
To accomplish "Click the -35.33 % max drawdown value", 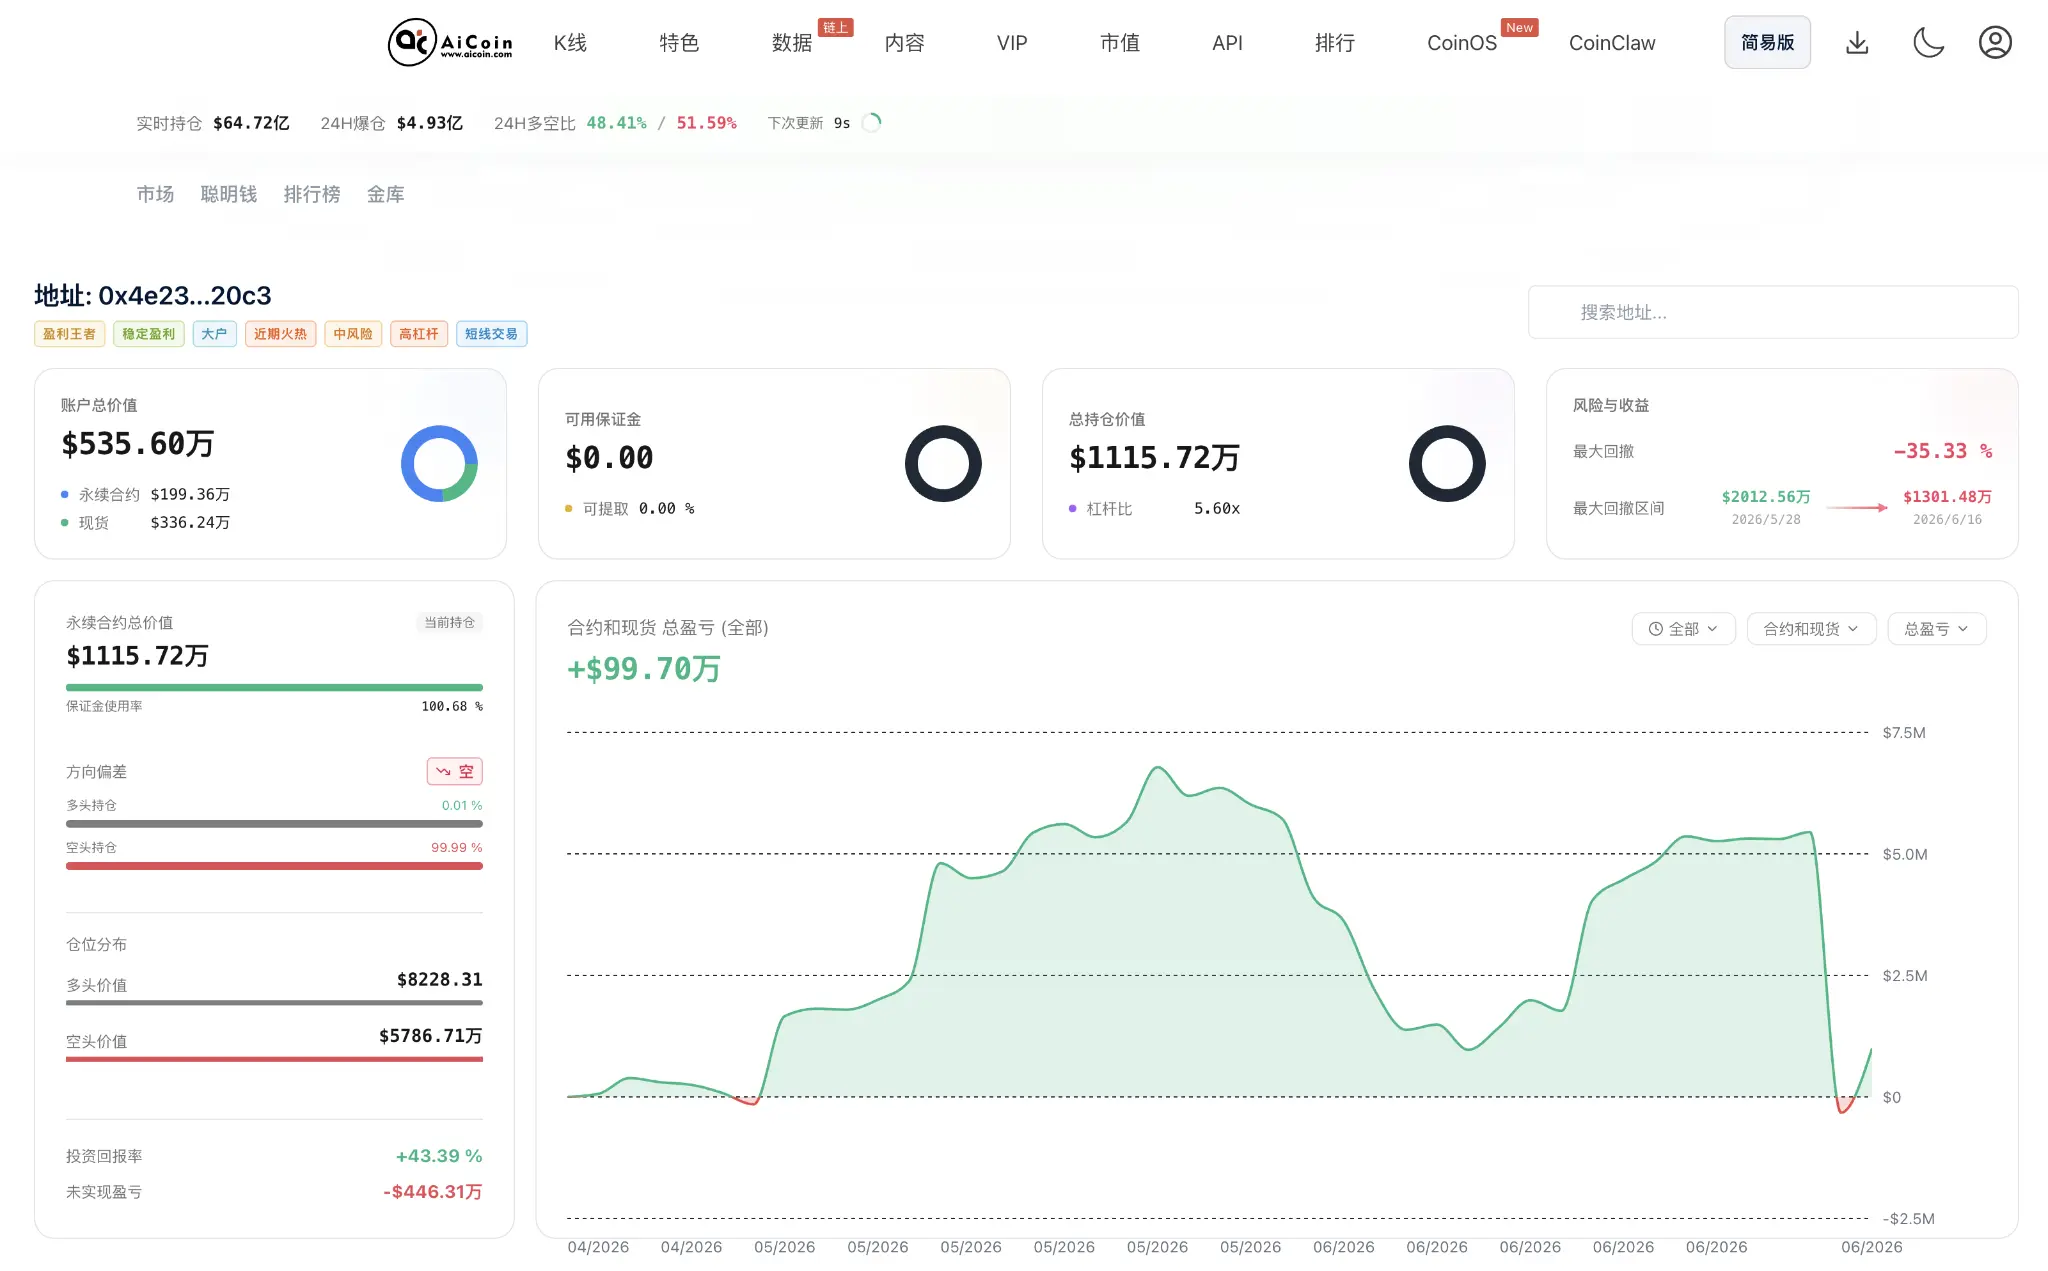I will click(x=1942, y=451).
